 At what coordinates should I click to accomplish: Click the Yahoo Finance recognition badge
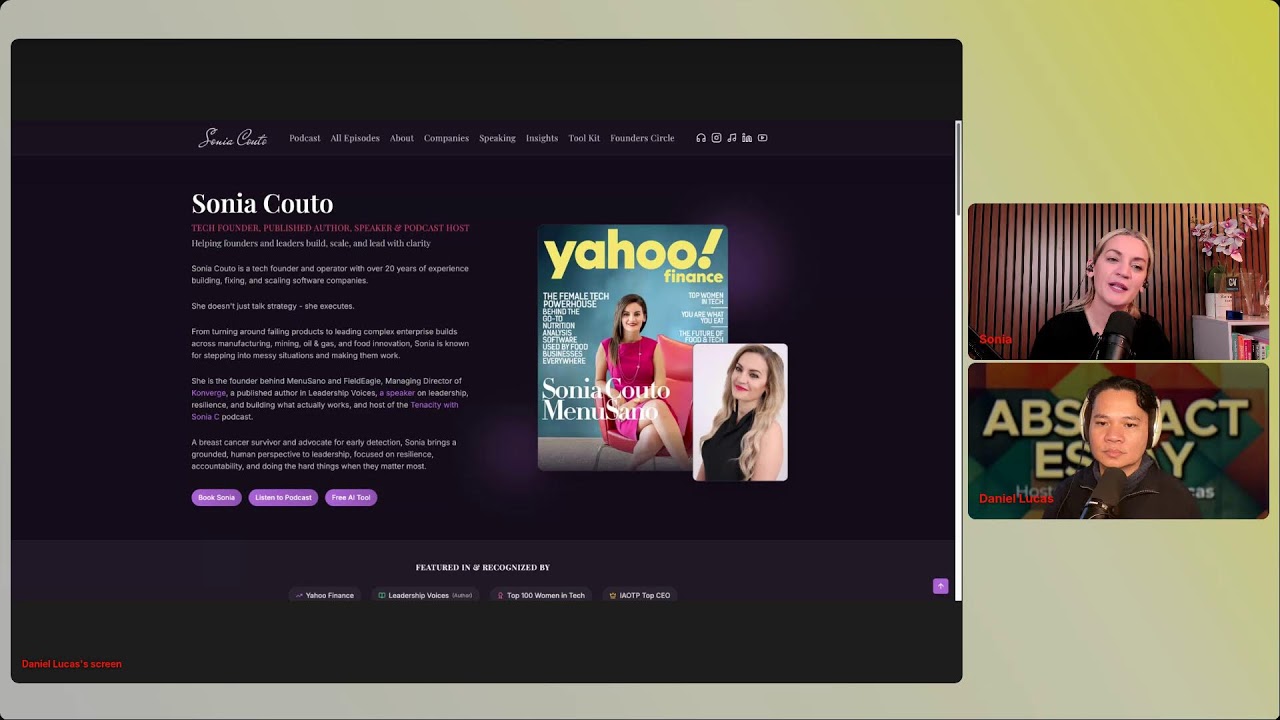pos(325,595)
